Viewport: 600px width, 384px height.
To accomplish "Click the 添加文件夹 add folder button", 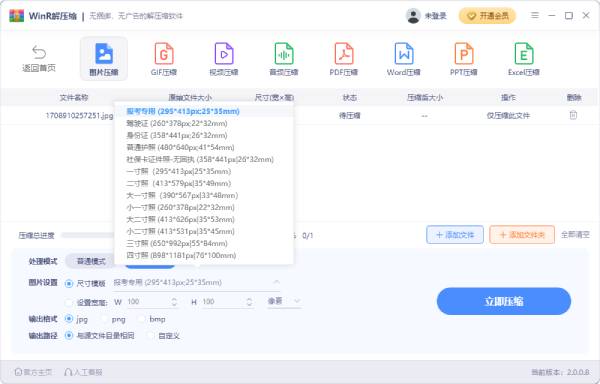I will tap(522, 235).
